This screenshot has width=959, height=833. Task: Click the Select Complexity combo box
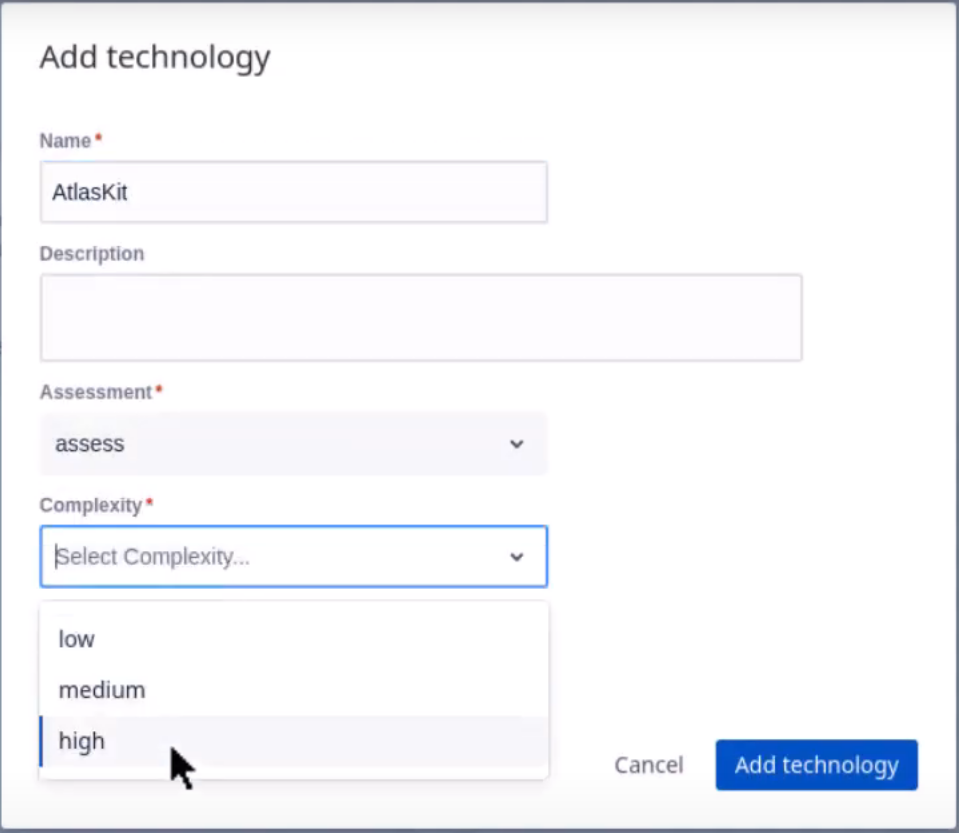(294, 557)
